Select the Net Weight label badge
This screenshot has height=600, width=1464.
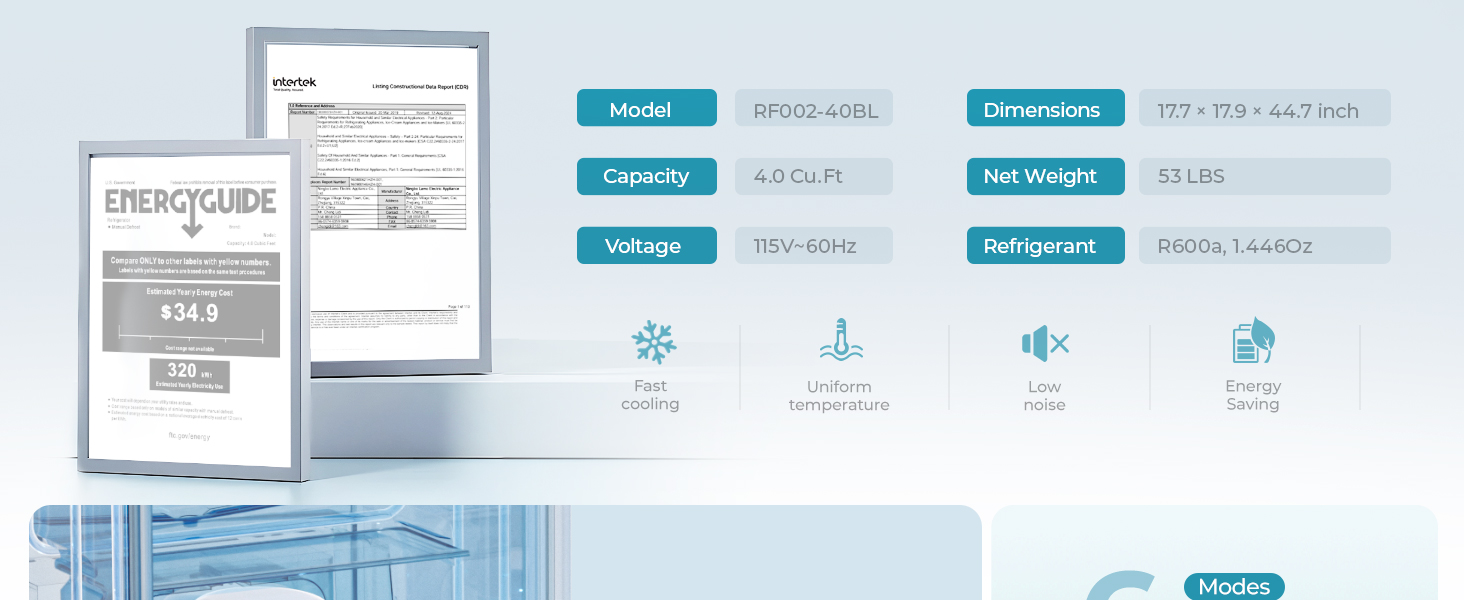coord(1046,177)
